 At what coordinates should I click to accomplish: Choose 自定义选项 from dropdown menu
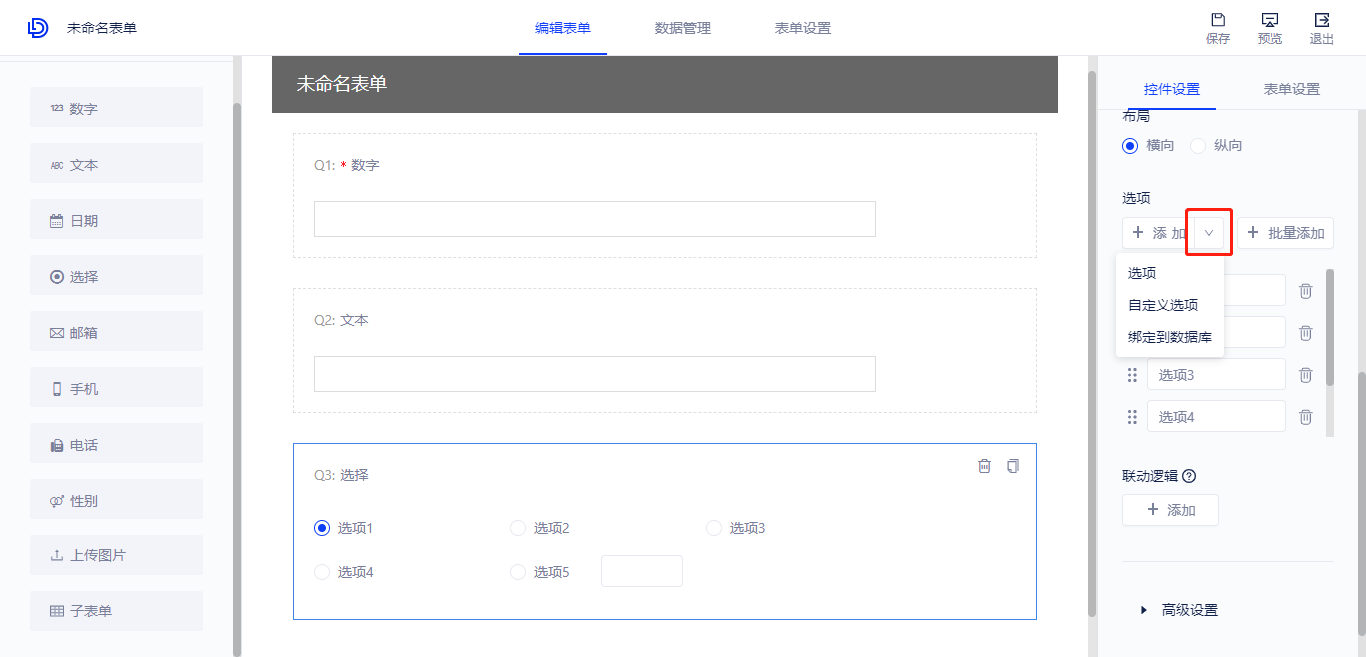click(1162, 305)
